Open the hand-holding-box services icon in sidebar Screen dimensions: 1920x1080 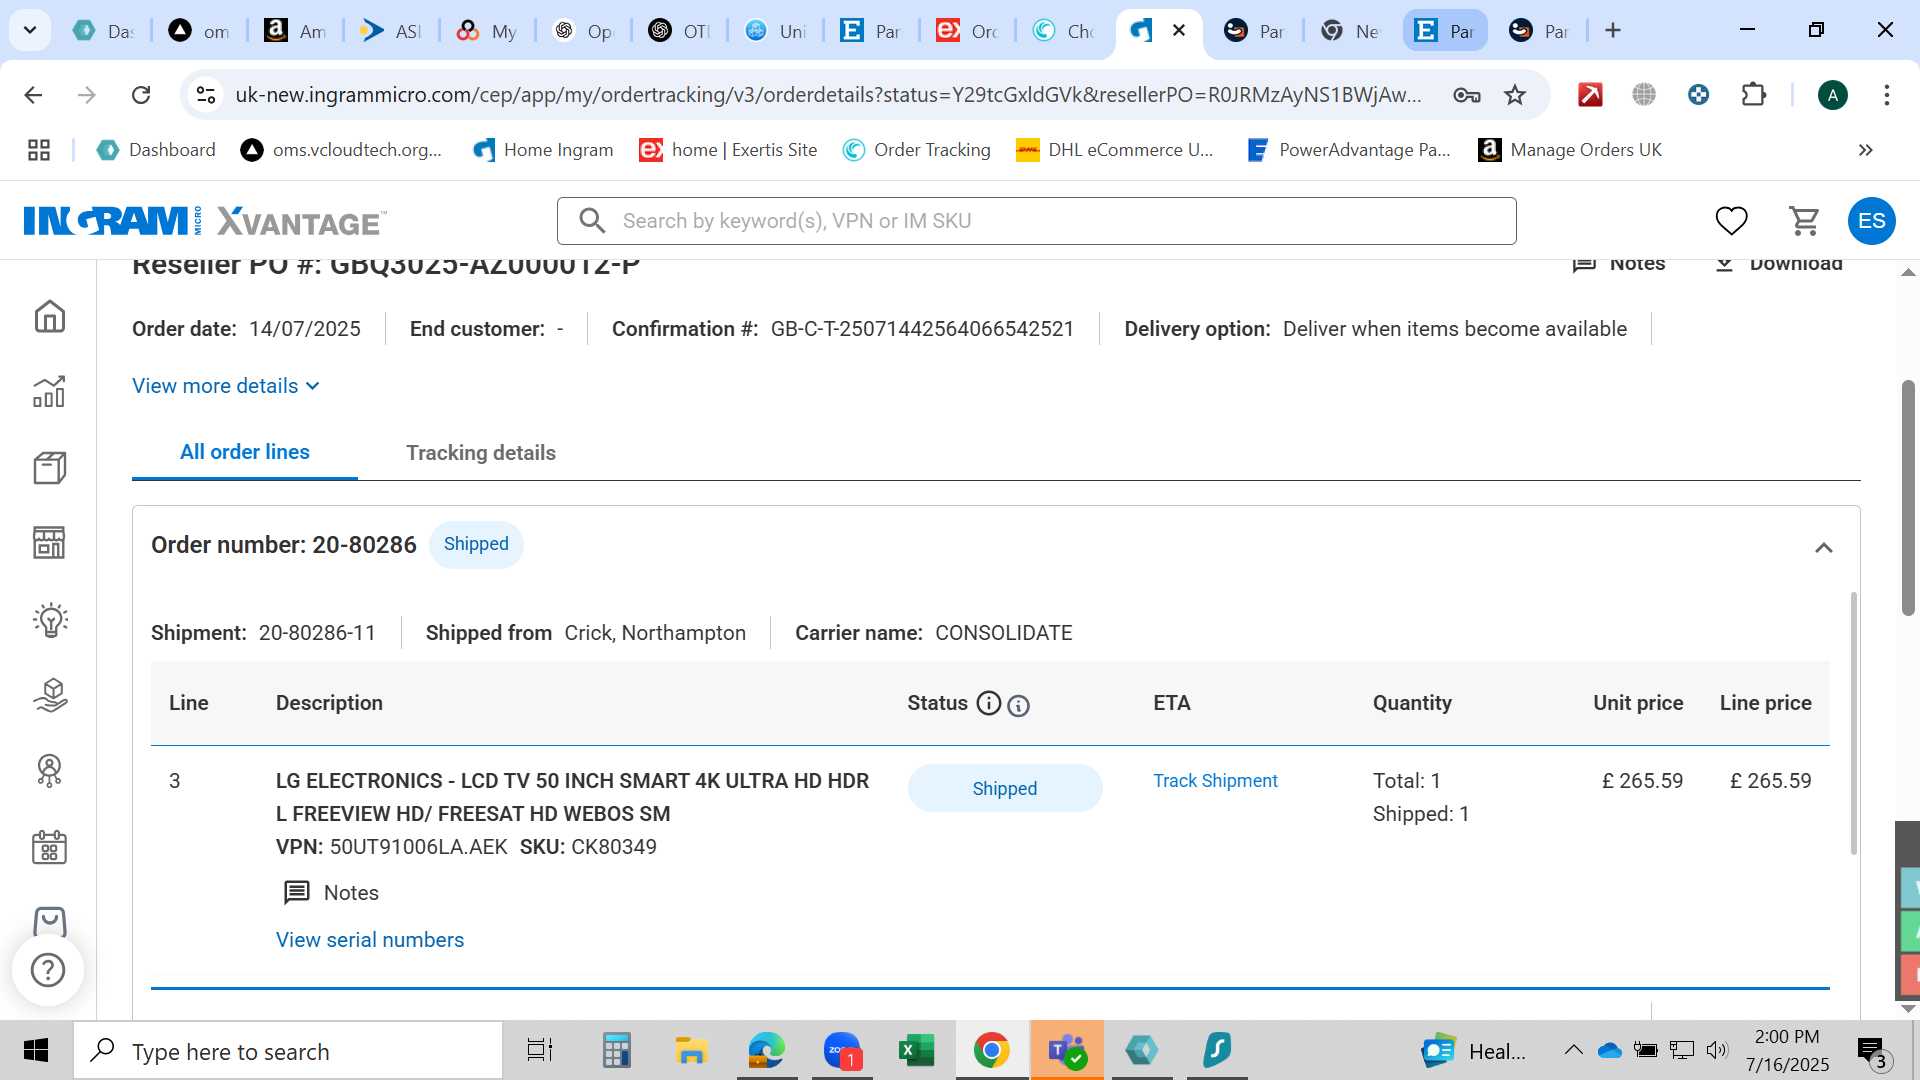pyautogui.click(x=49, y=695)
